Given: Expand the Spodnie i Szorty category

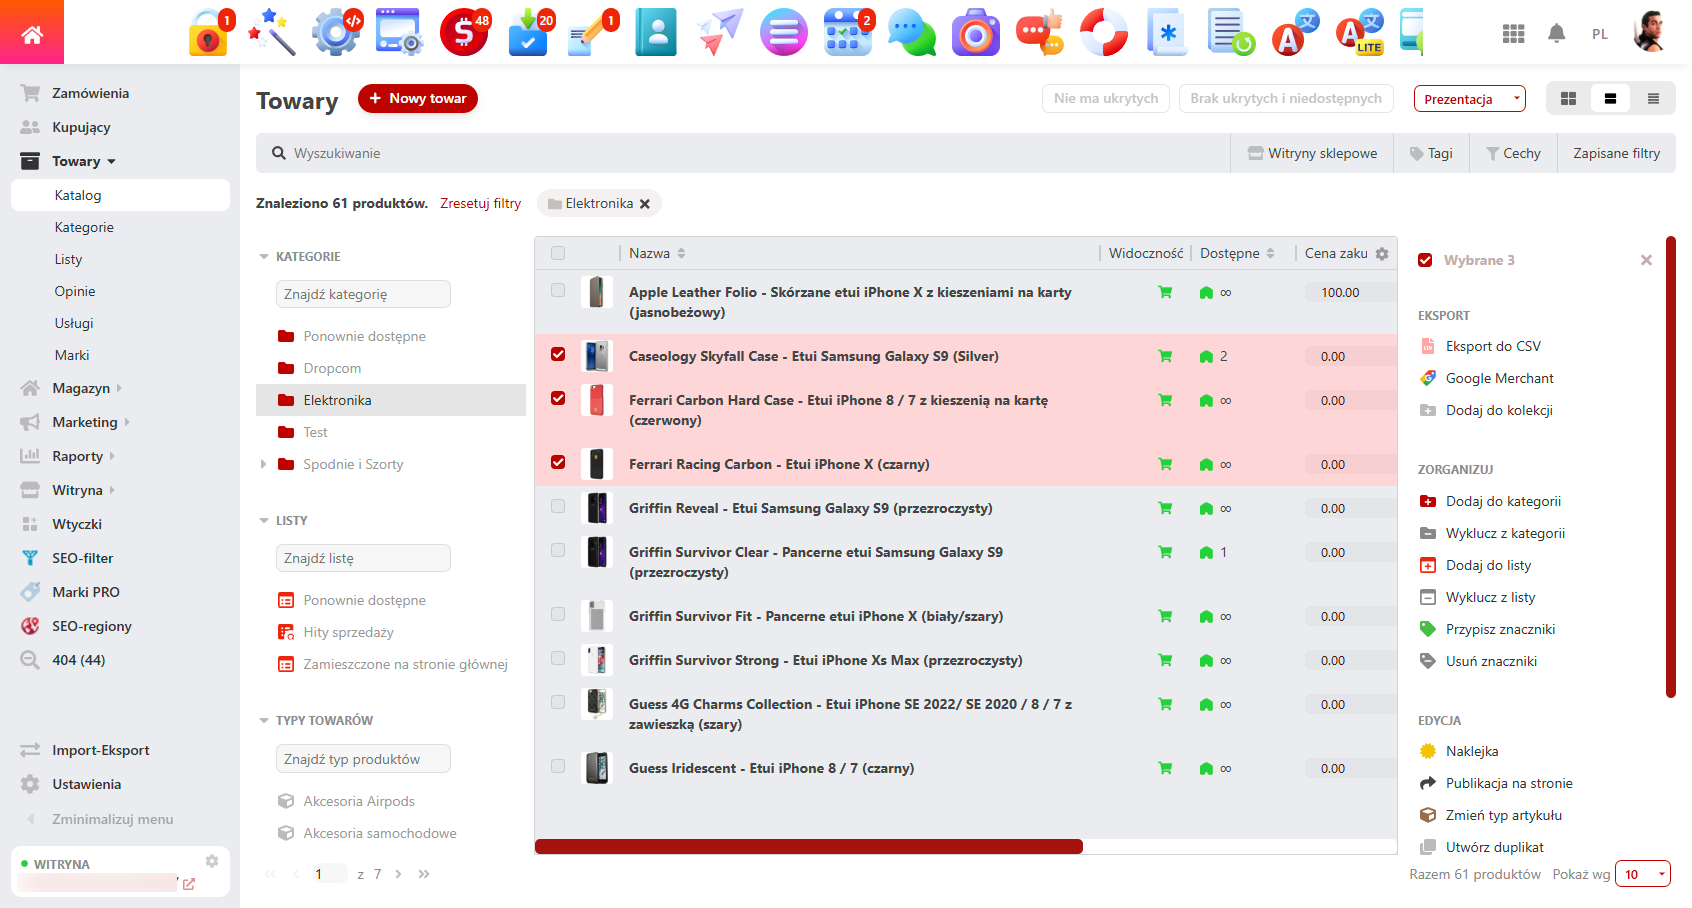Looking at the screenshot, I should coord(263,464).
